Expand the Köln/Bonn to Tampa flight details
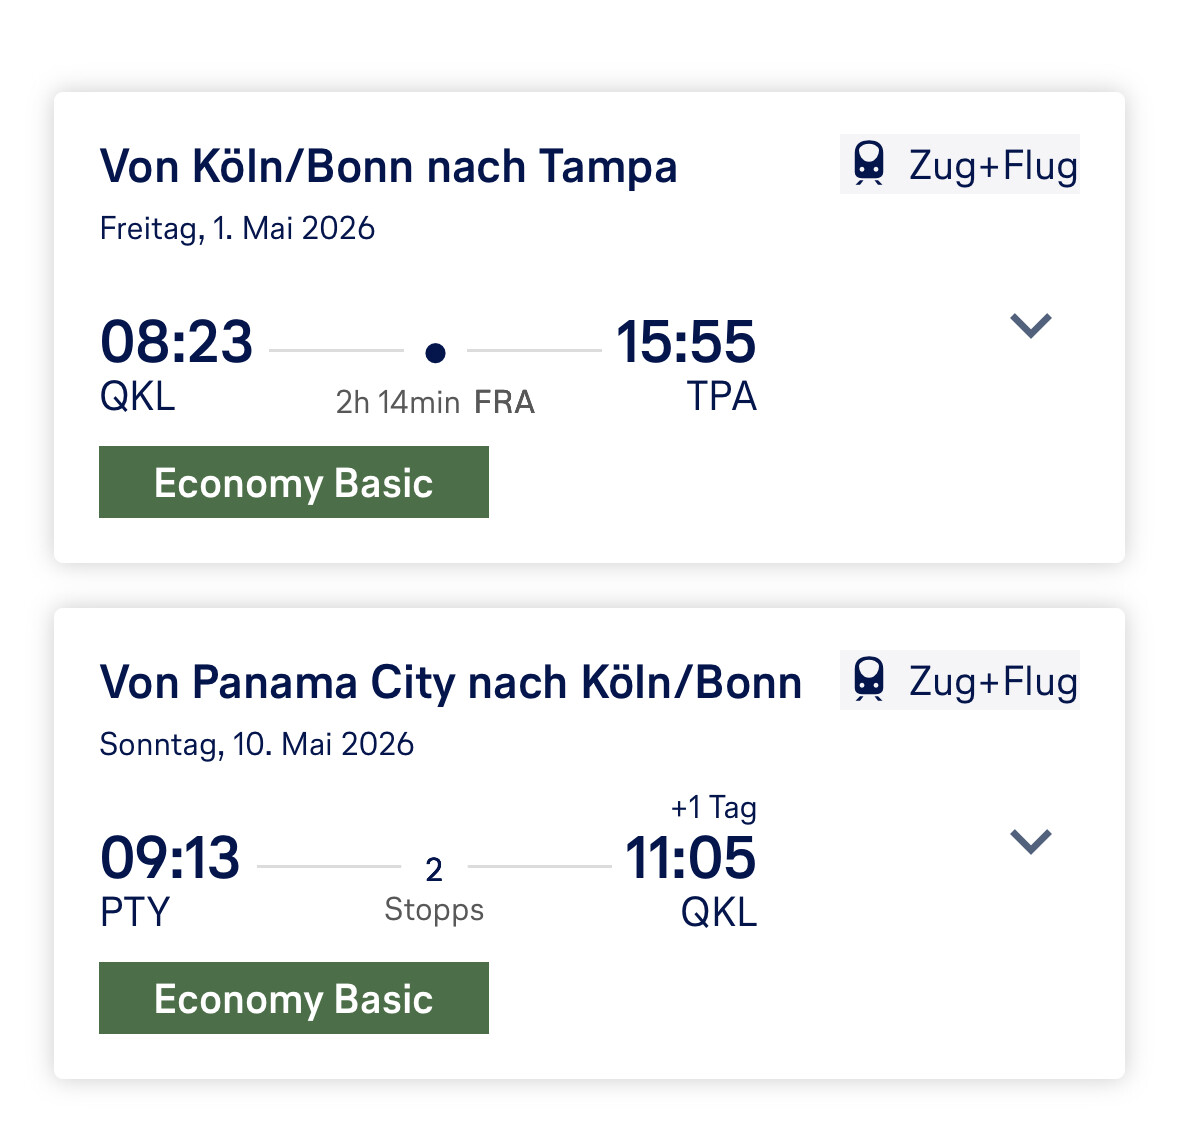This screenshot has height=1125, width=1179. coord(1030,326)
